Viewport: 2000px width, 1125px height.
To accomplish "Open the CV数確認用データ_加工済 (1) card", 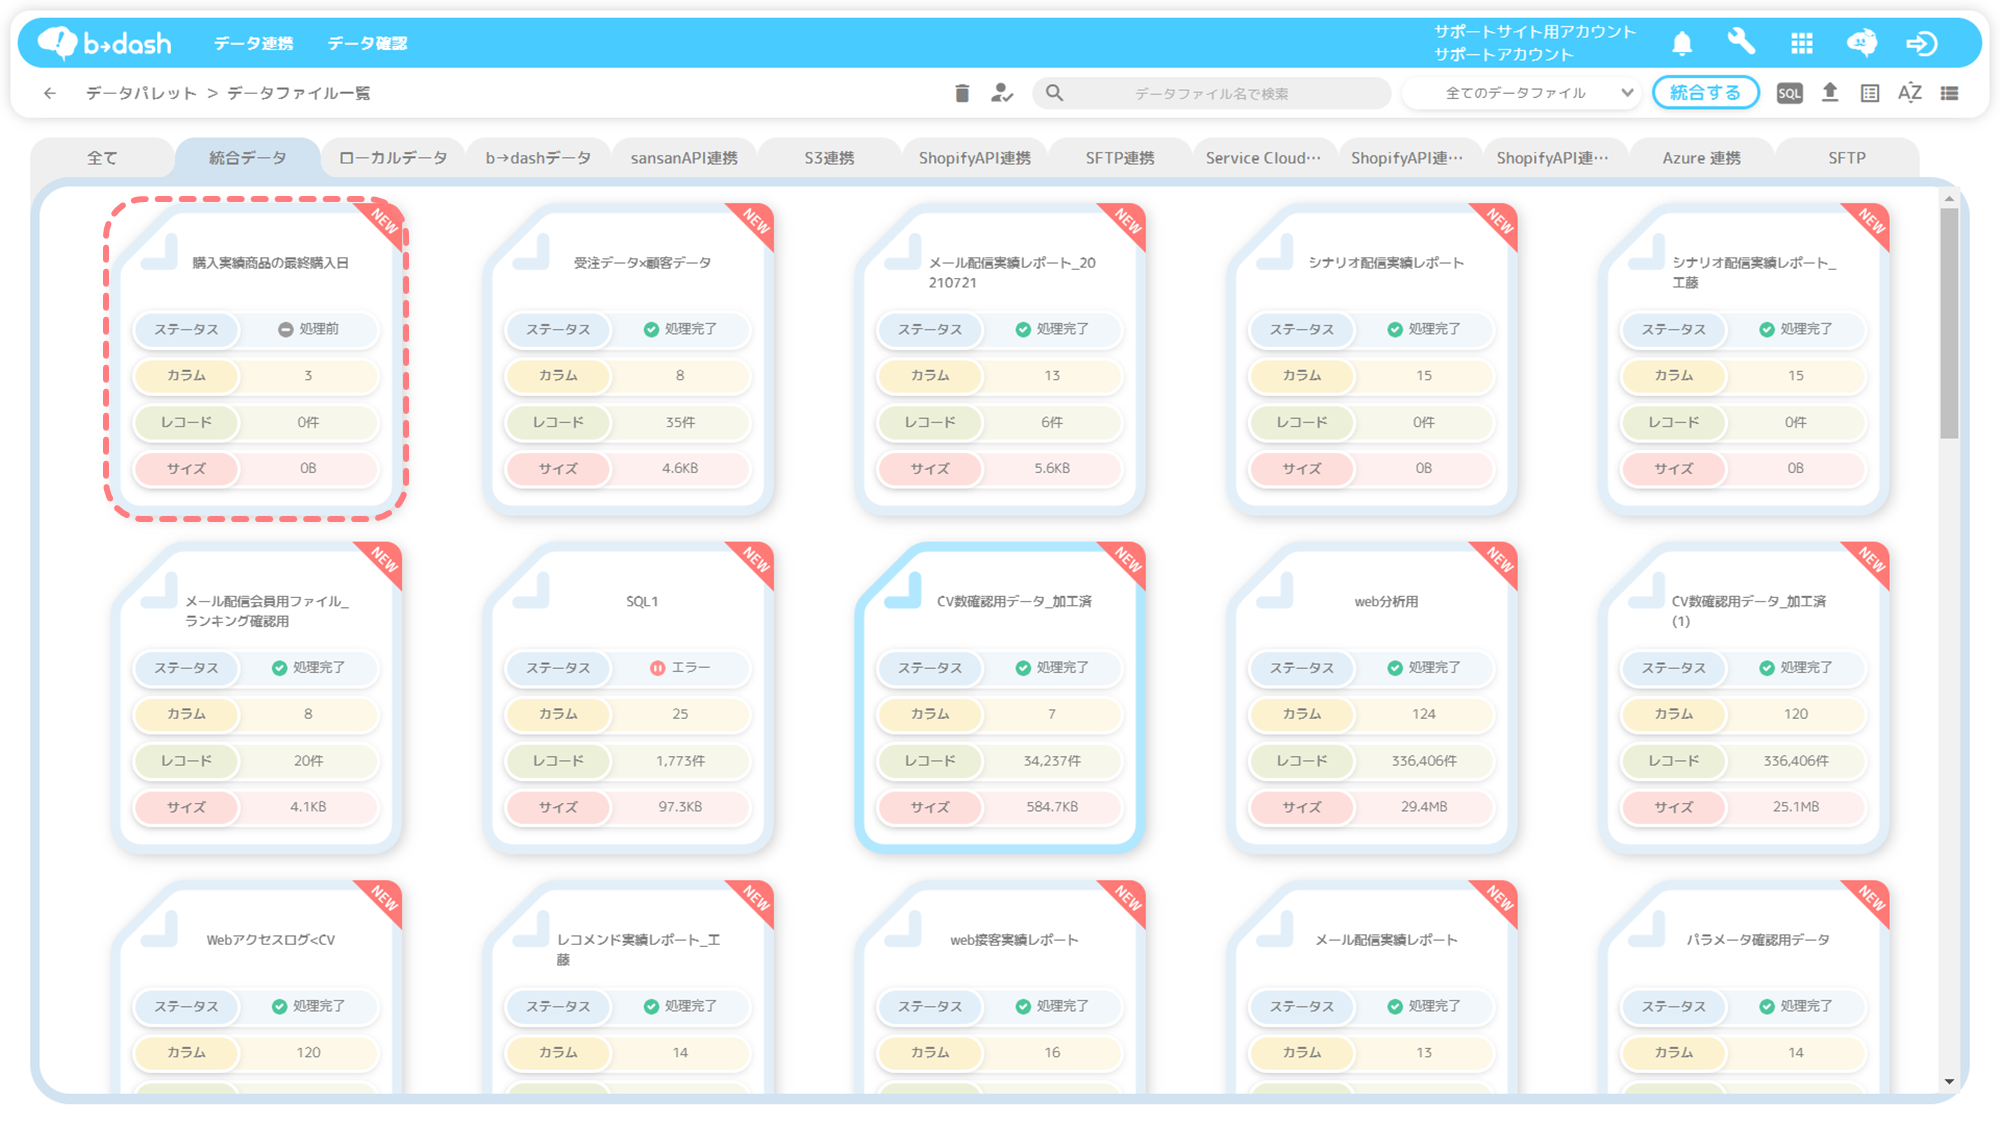I will click(x=1745, y=698).
